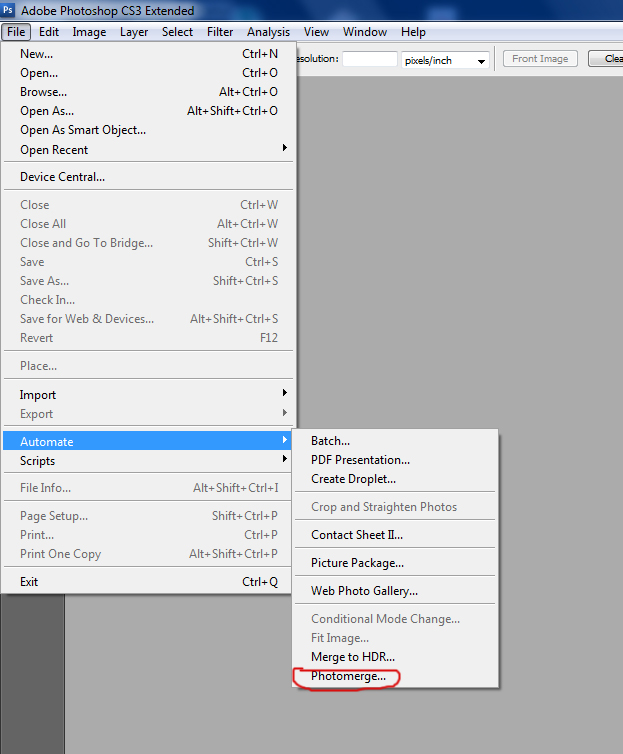Image resolution: width=623 pixels, height=754 pixels.
Task: Select Open As... menu entry
Action: point(148,111)
